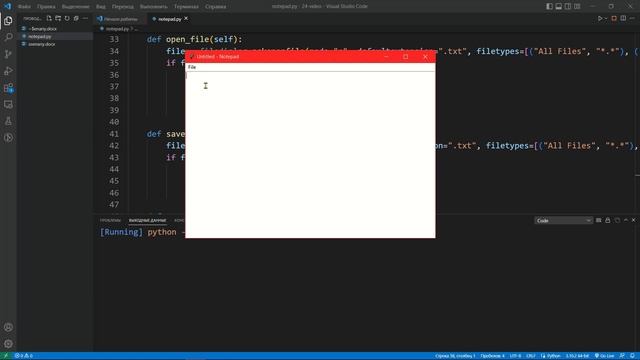
Task: Open the File menu in Notepad window
Action: 192,67
